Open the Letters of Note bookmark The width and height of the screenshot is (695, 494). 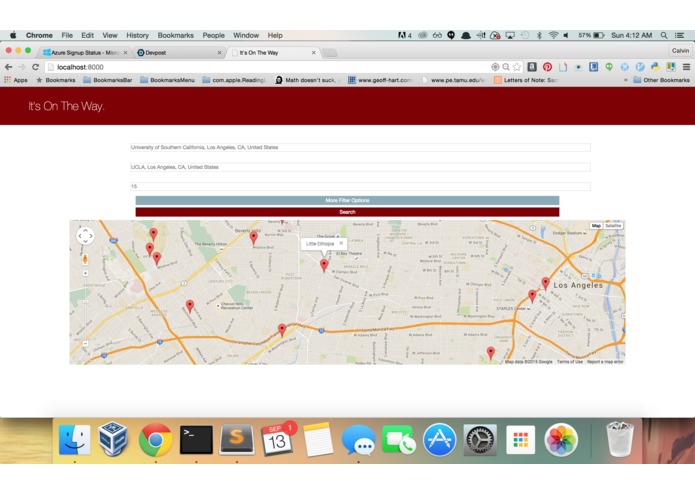[x=526, y=80]
